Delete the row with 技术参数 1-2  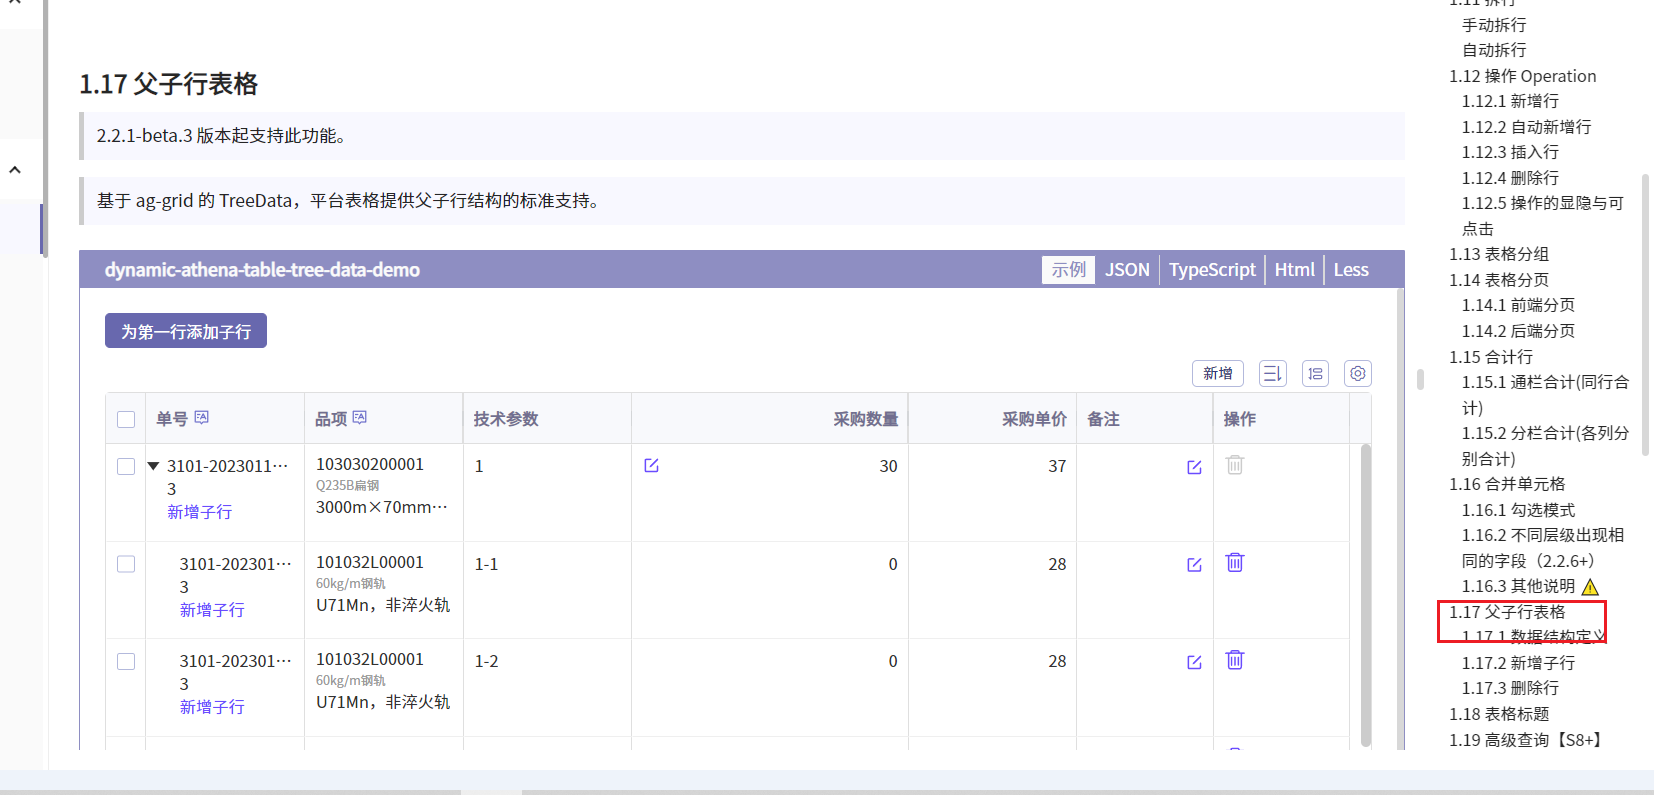tap(1235, 660)
